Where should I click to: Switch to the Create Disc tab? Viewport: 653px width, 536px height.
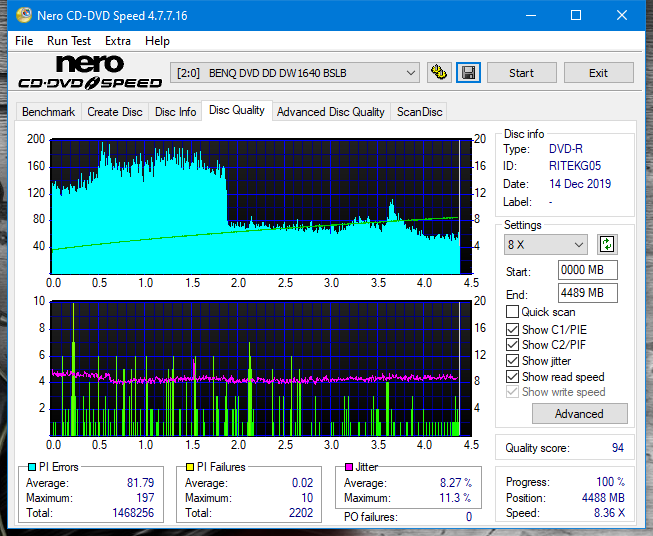pyautogui.click(x=115, y=112)
